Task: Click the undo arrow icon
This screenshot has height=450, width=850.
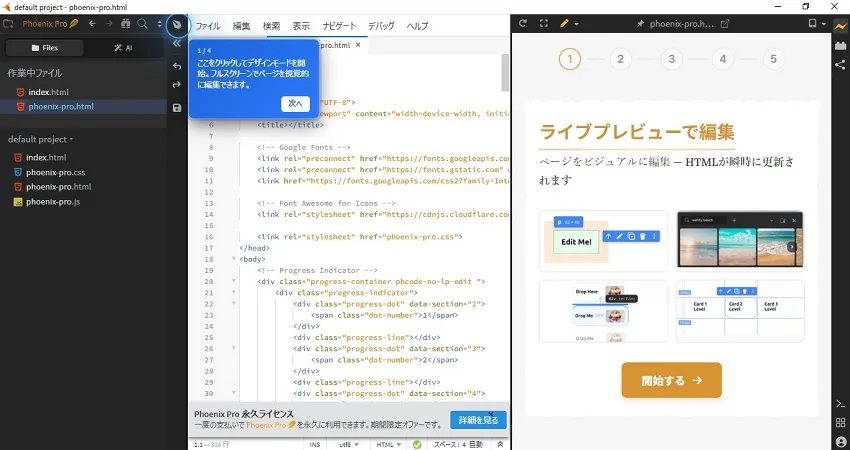Action: tap(177, 66)
